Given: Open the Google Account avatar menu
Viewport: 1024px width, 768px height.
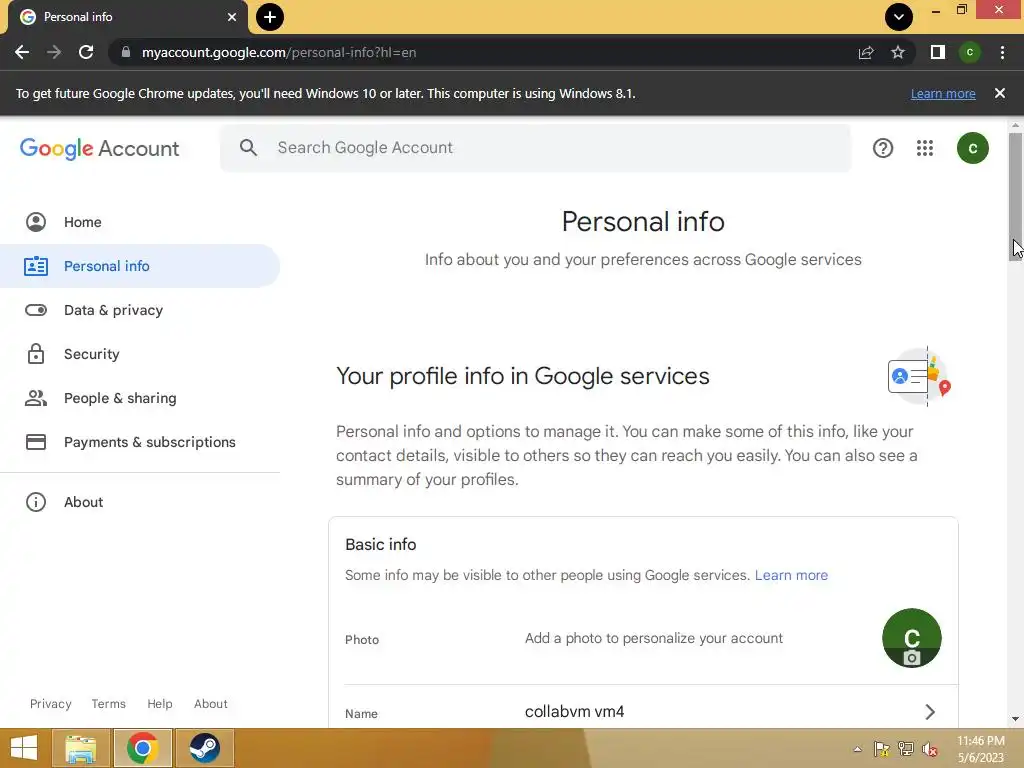Looking at the screenshot, I should (972, 148).
